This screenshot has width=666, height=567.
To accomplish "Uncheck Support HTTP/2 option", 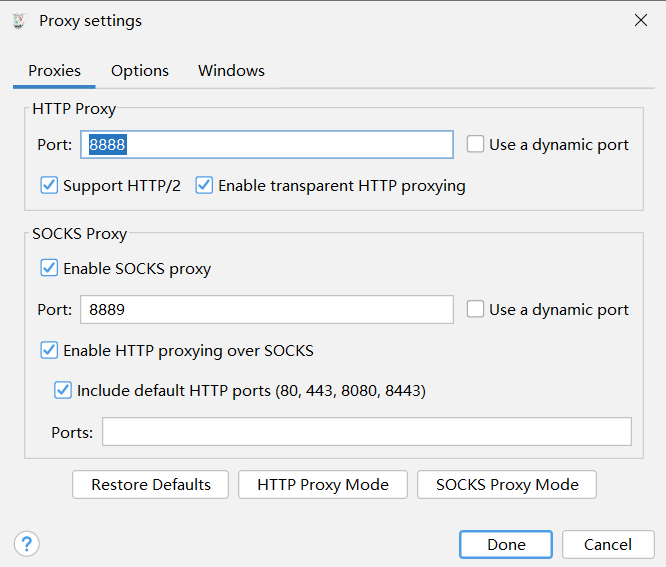I will coord(49,186).
